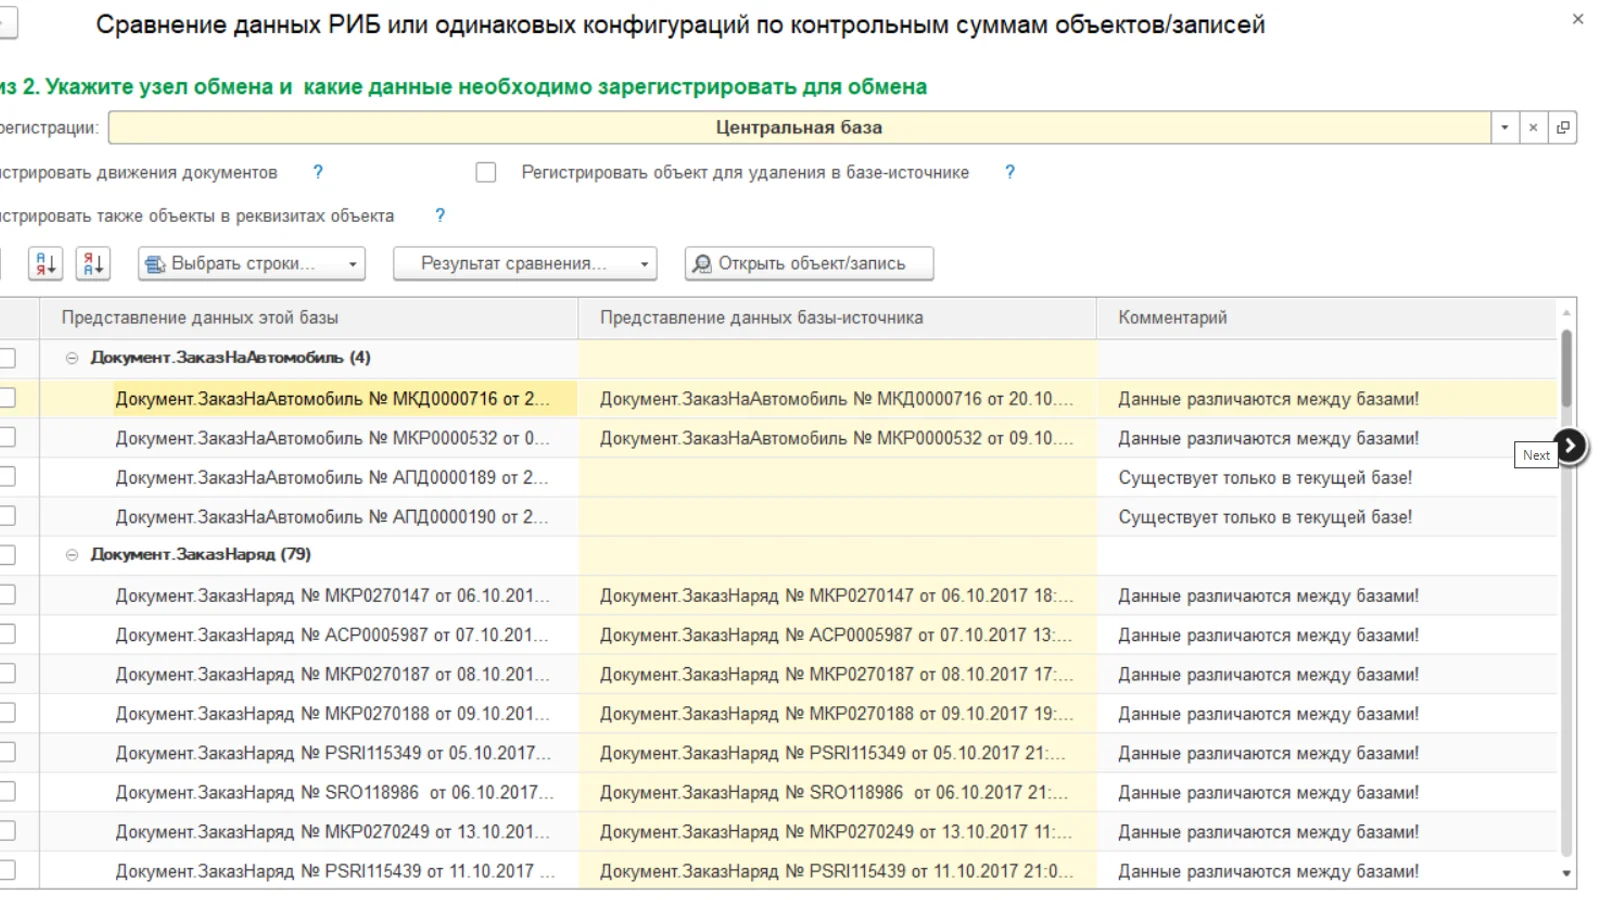Viewport: 1600px width, 900px height.
Task: Open 'Центральная база' node with open-form icon
Action: 1563,128
